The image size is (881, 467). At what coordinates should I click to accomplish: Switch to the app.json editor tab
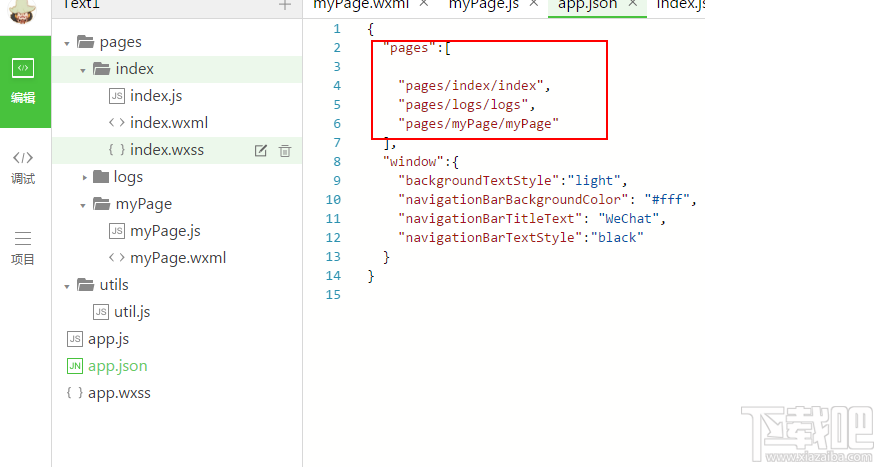587,4
